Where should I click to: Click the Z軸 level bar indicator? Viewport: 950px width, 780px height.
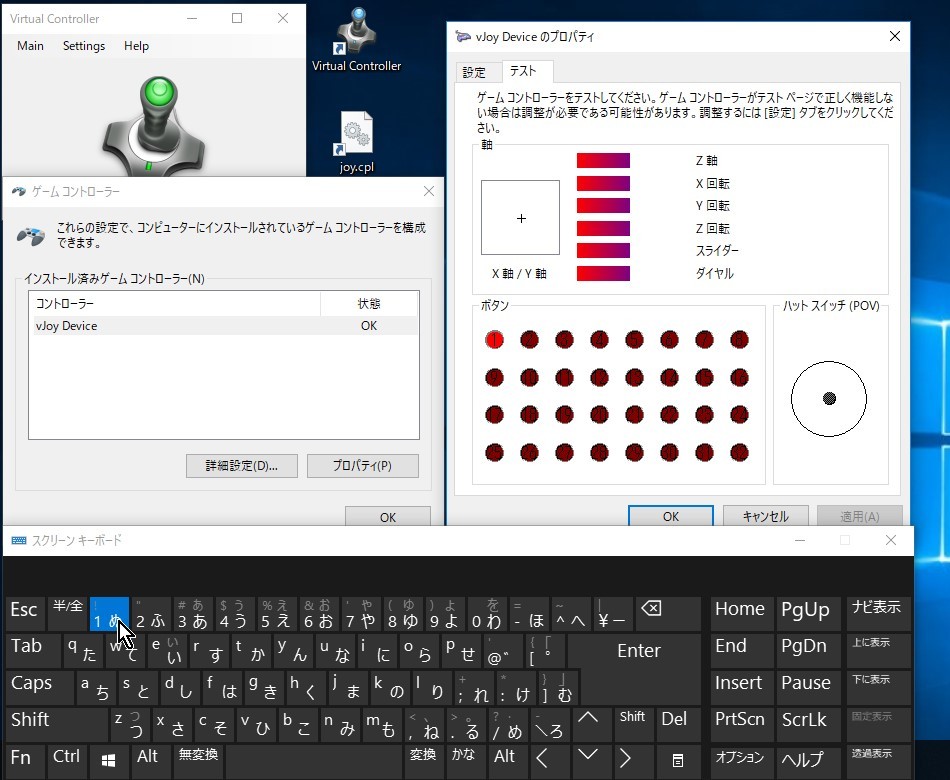(x=602, y=160)
